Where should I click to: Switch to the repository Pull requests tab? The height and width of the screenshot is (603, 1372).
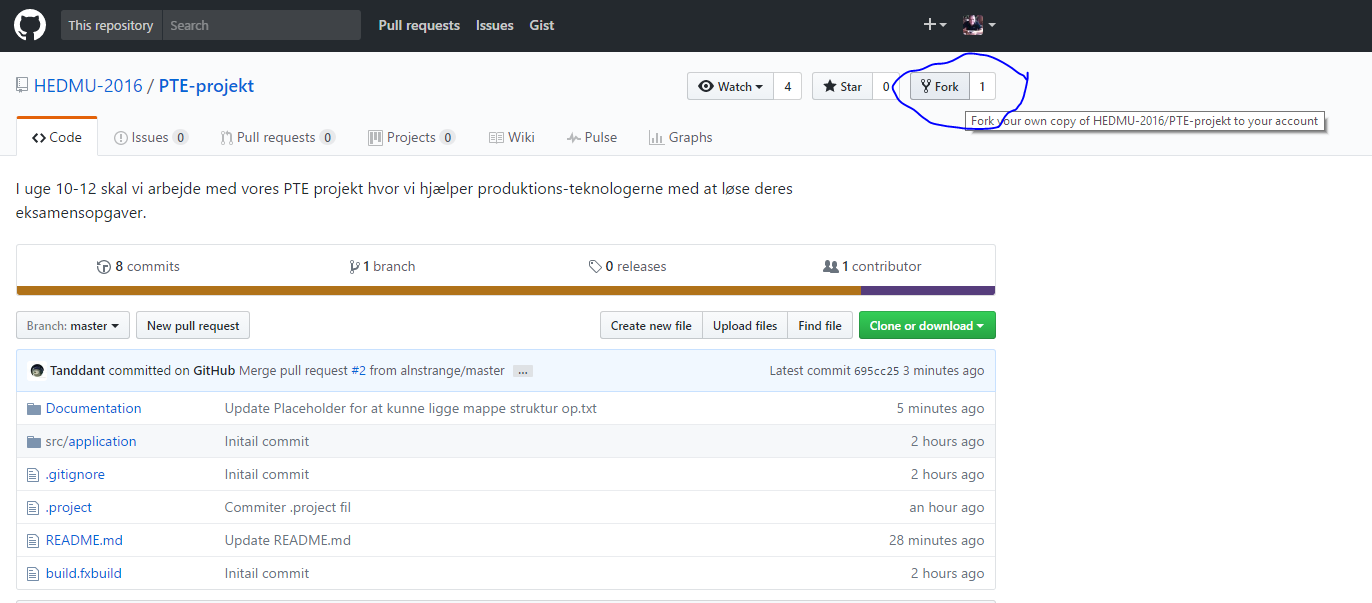[x=278, y=137]
